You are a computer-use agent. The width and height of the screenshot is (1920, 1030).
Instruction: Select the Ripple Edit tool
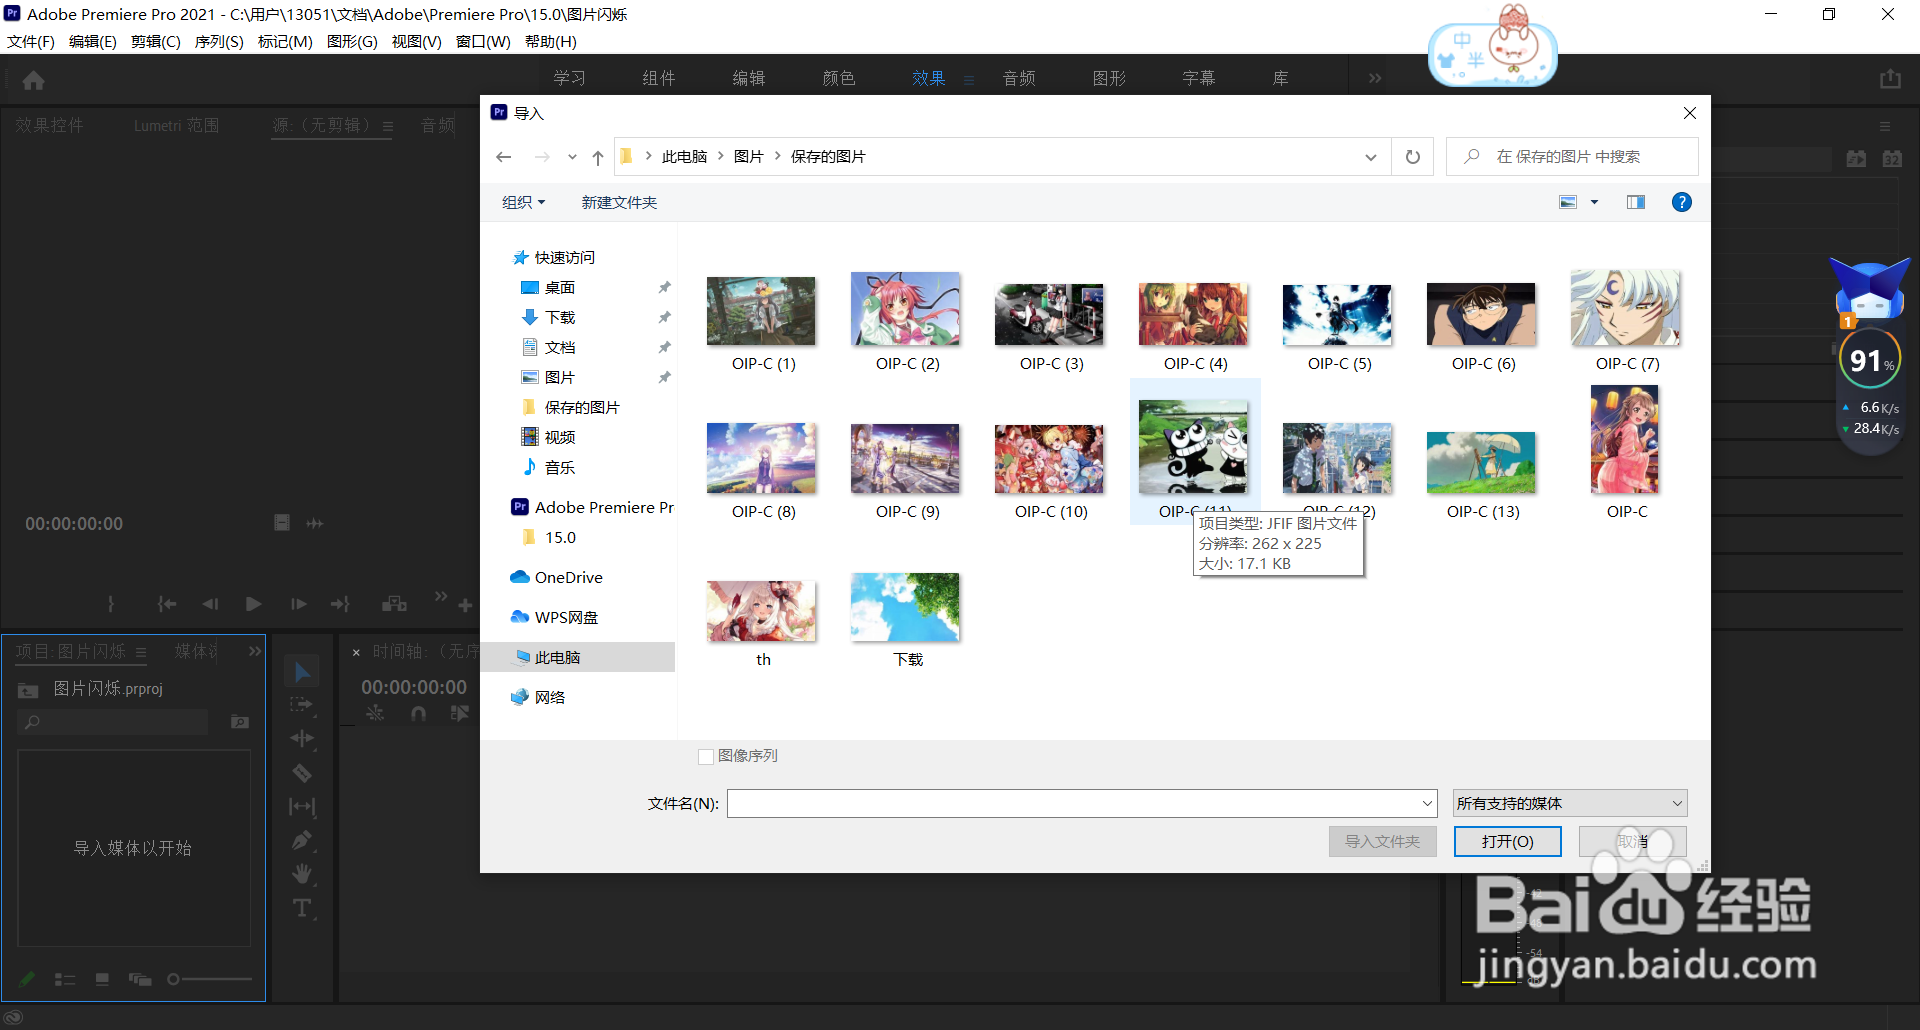coord(301,739)
